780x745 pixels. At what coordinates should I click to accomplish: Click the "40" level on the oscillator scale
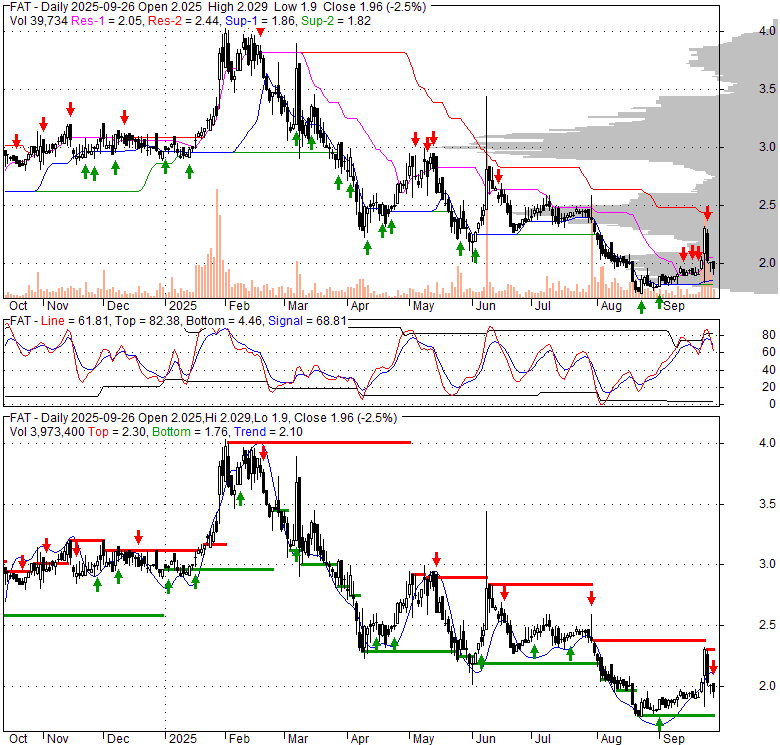coord(769,370)
